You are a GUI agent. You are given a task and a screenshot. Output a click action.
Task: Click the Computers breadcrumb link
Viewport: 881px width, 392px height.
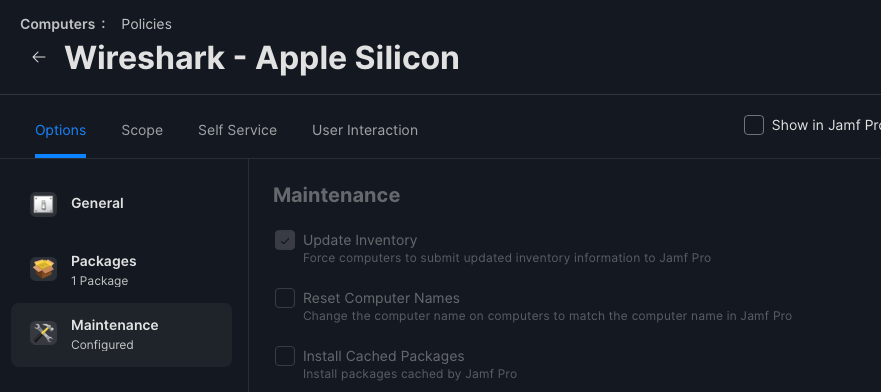pos(58,24)
